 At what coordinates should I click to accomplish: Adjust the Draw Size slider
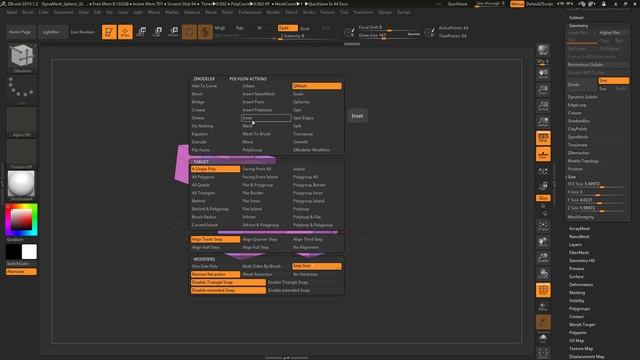389,36
